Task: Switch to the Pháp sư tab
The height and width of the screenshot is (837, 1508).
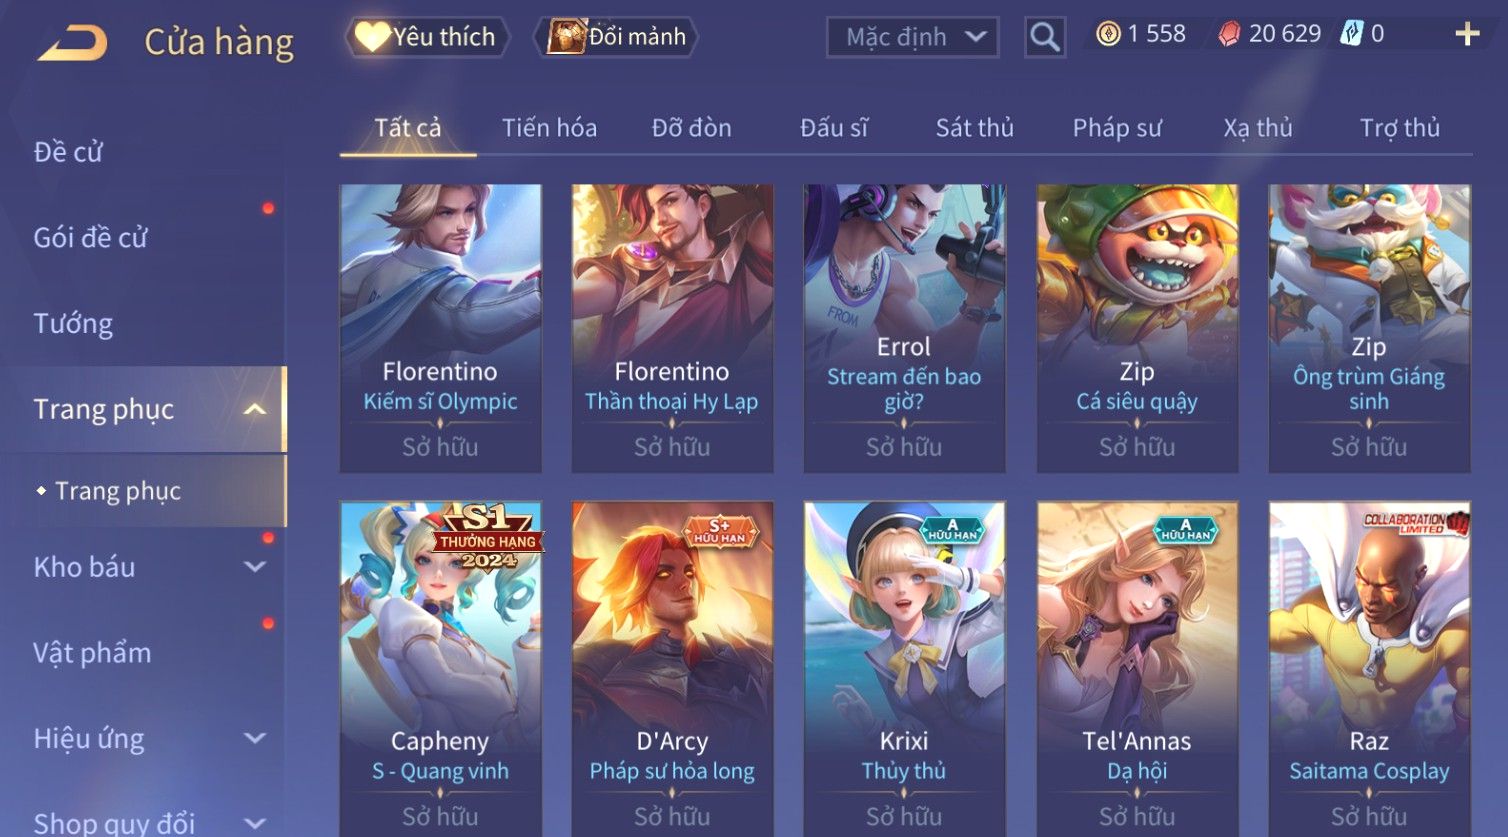Action: (1117, 128)
